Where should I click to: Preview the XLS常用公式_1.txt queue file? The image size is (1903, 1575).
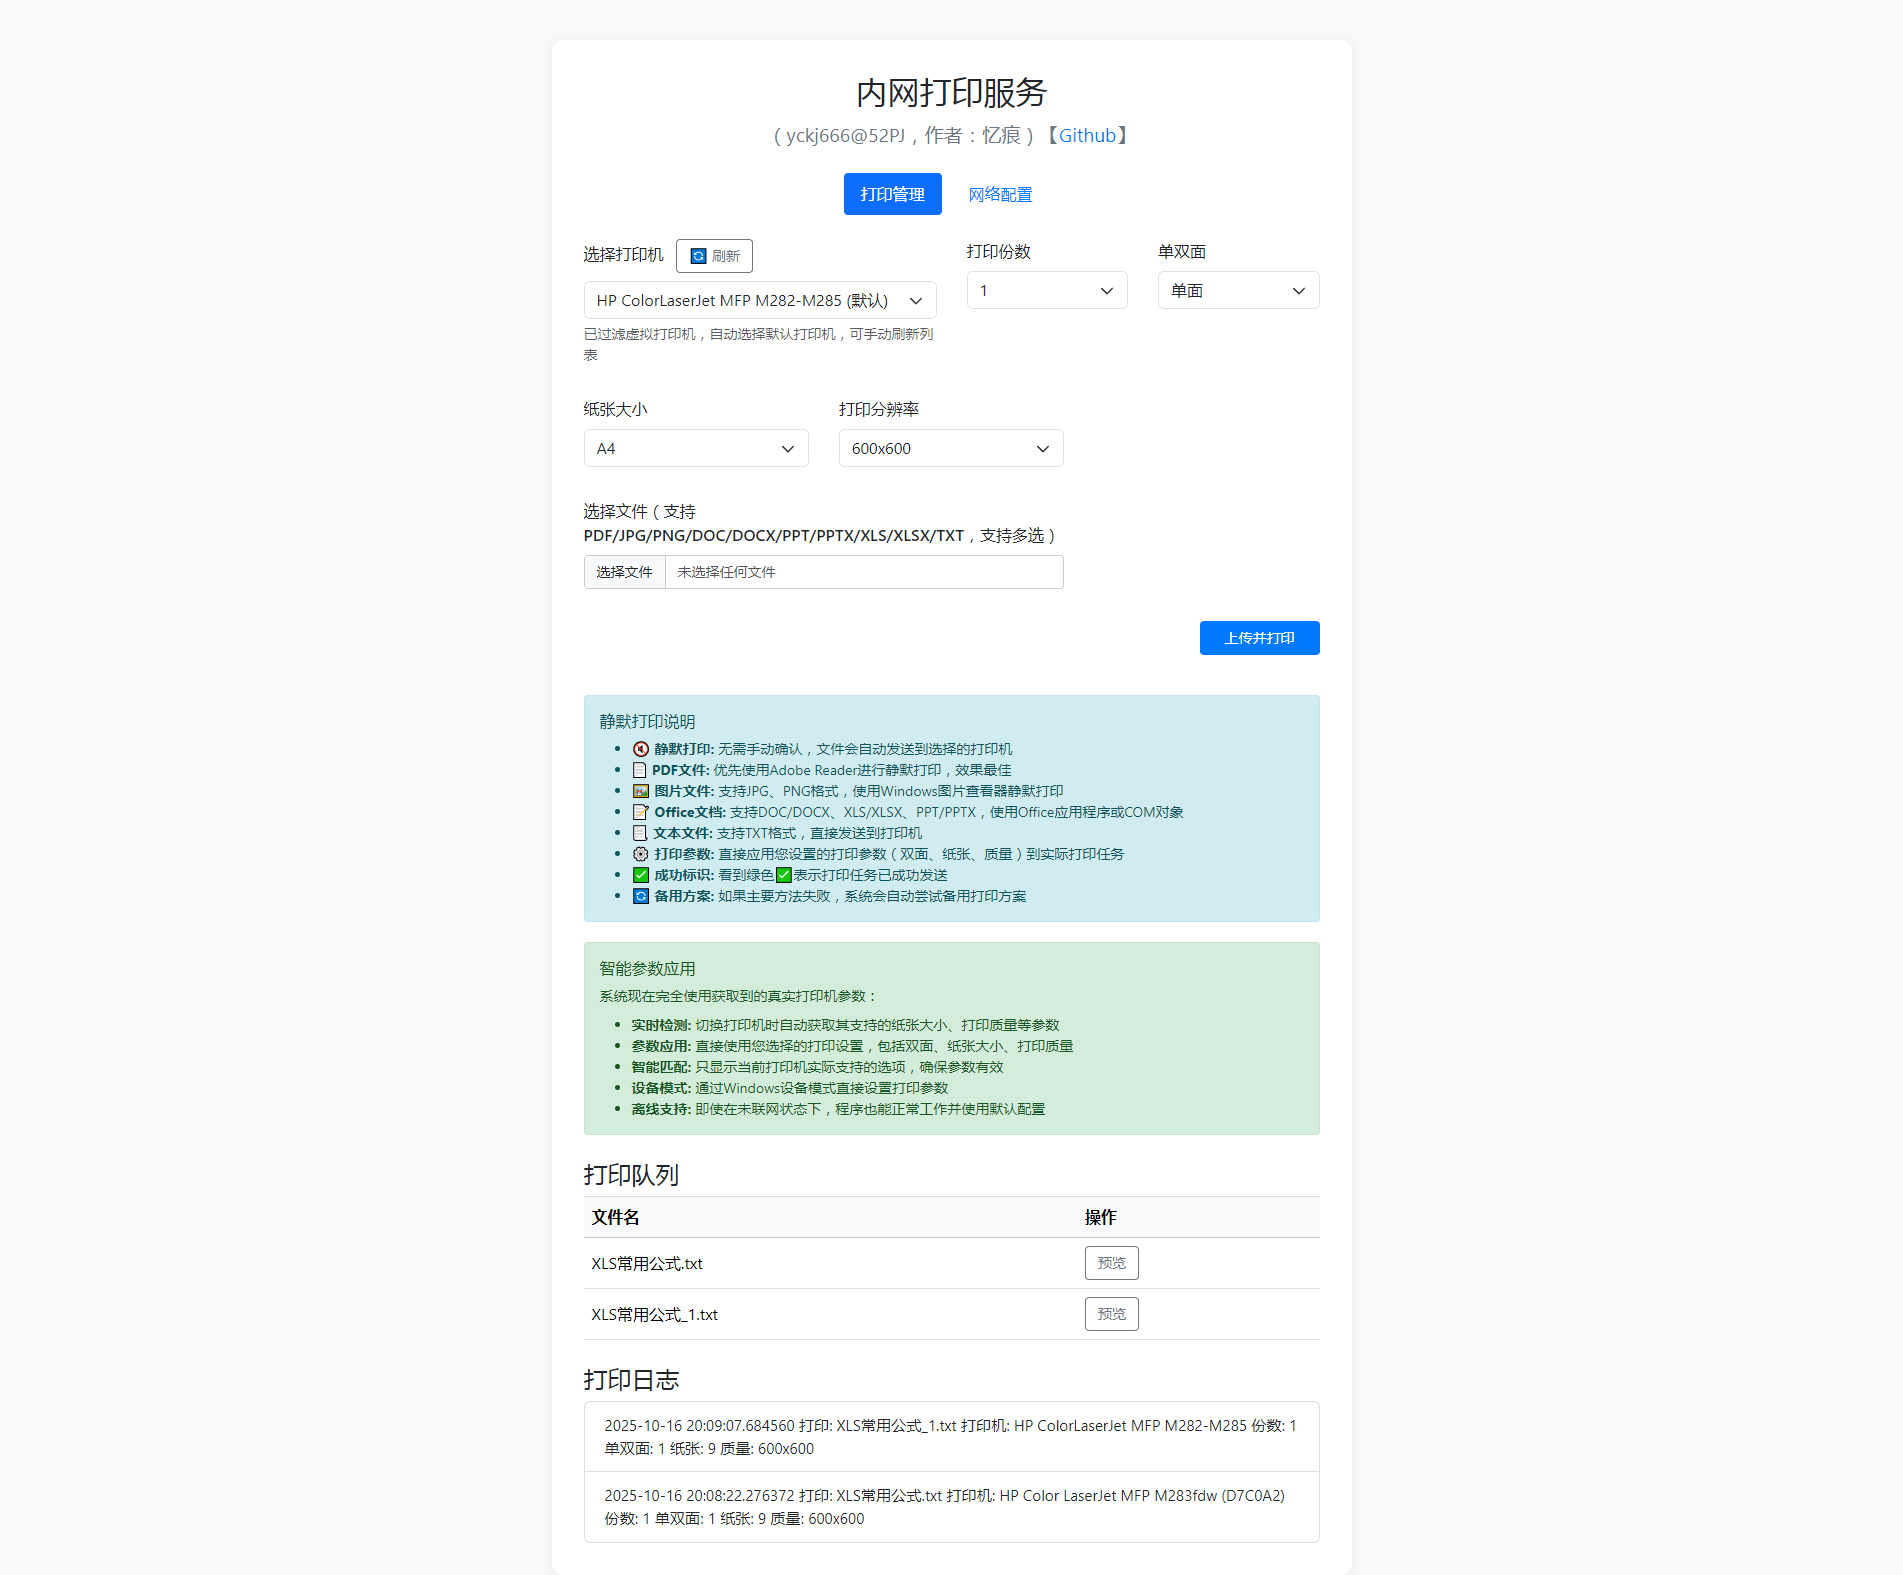[x=1111, y=1314]
